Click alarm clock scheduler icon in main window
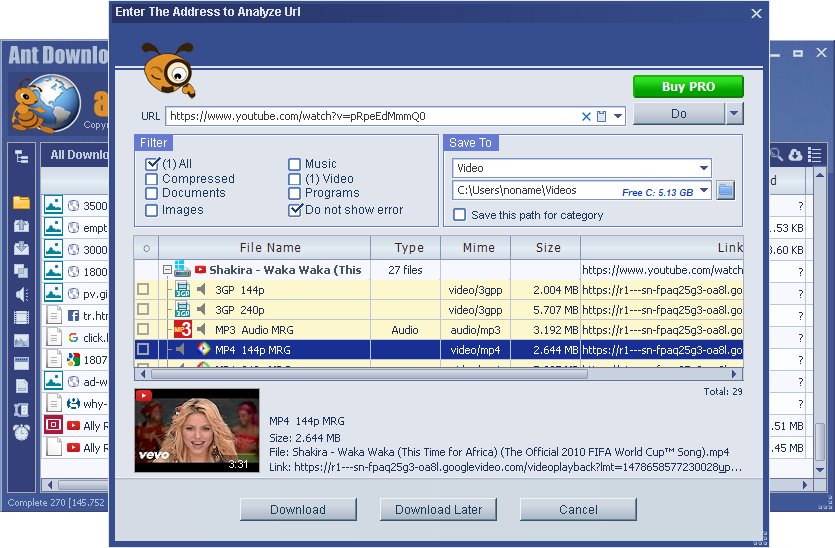835x548 pixels. [21, 432]
